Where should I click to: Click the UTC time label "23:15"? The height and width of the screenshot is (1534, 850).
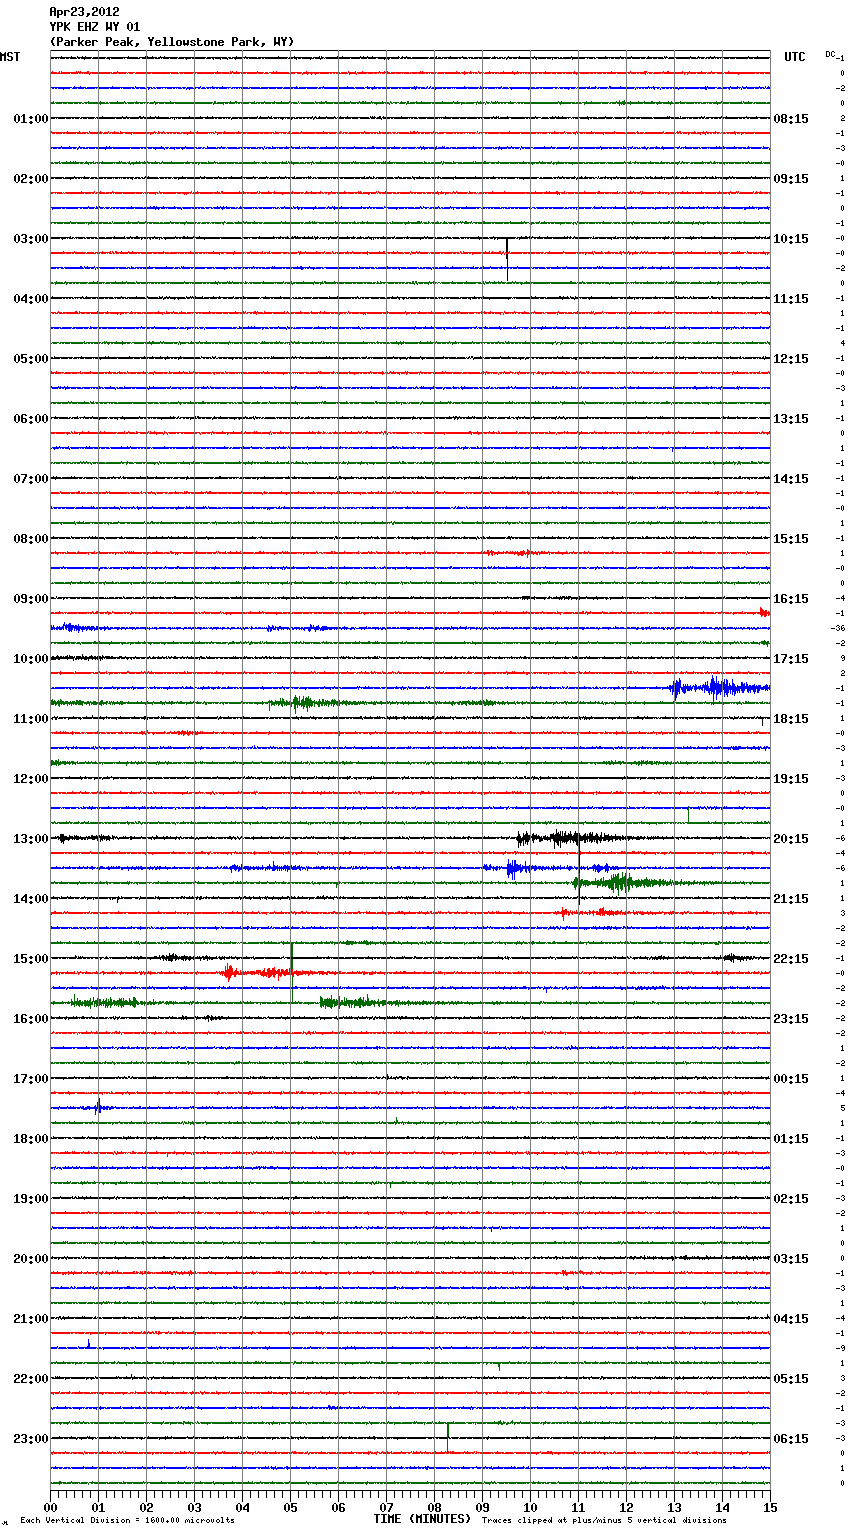(791, 1019)
